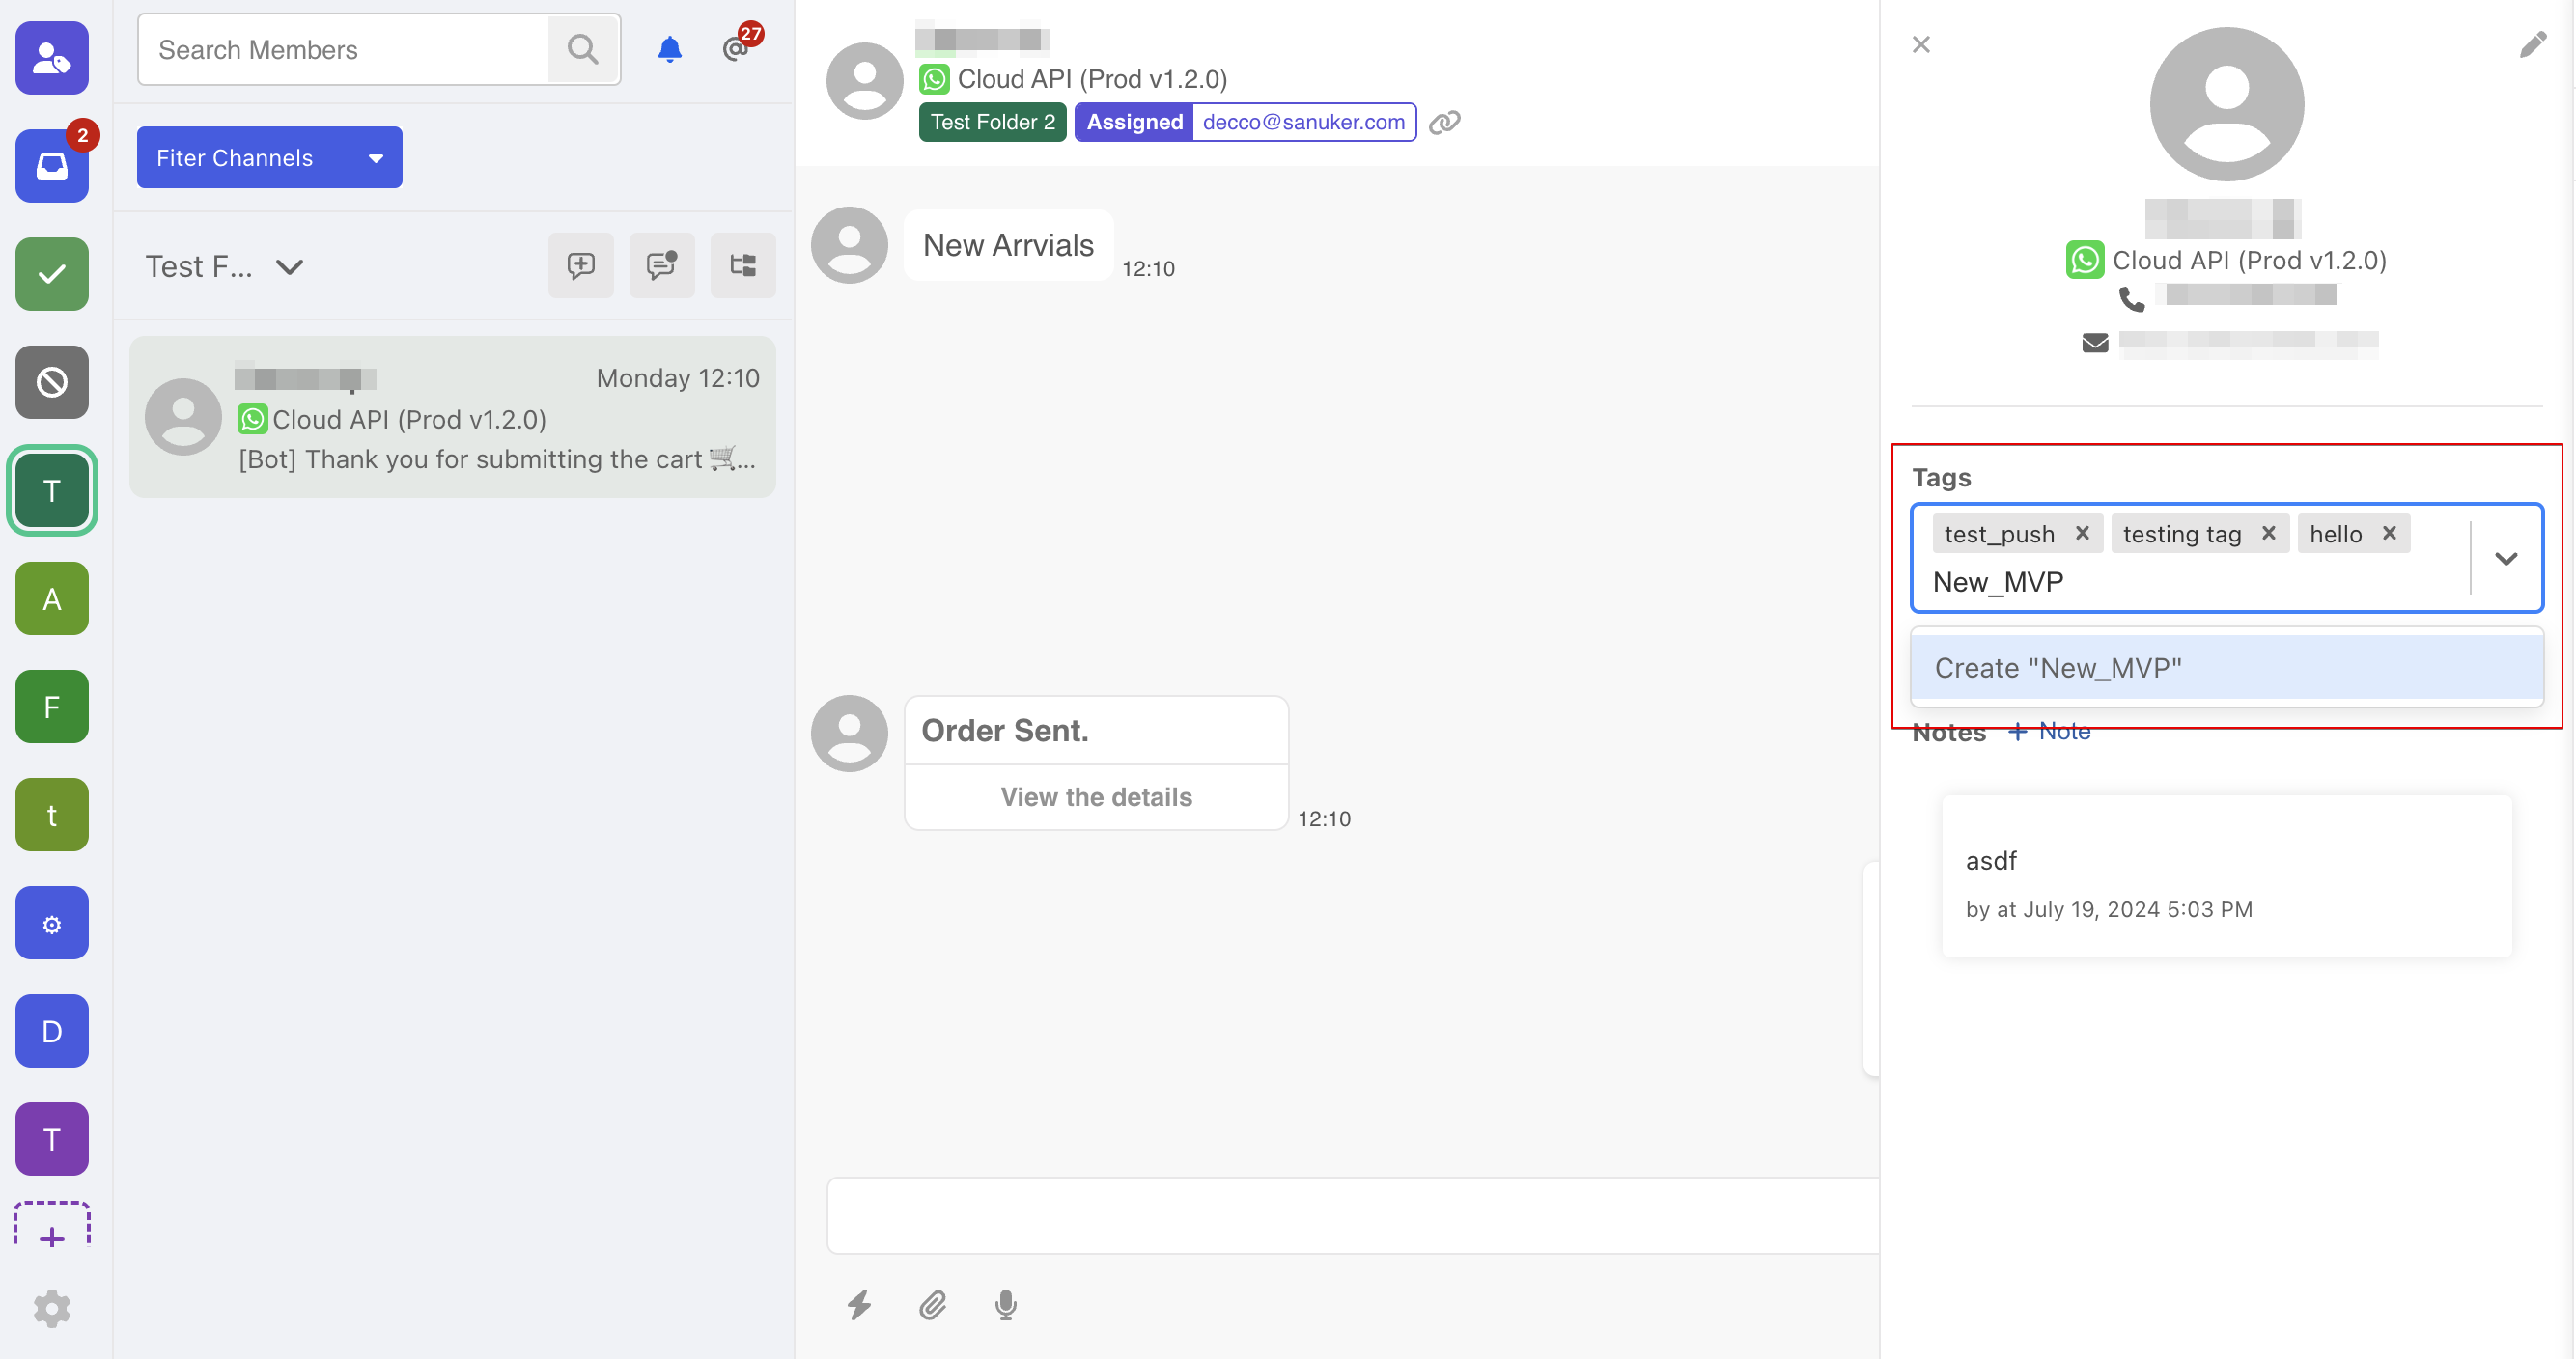Open the inbox icon with 2 badge
2576x1359 pixels.
[52, 166]
